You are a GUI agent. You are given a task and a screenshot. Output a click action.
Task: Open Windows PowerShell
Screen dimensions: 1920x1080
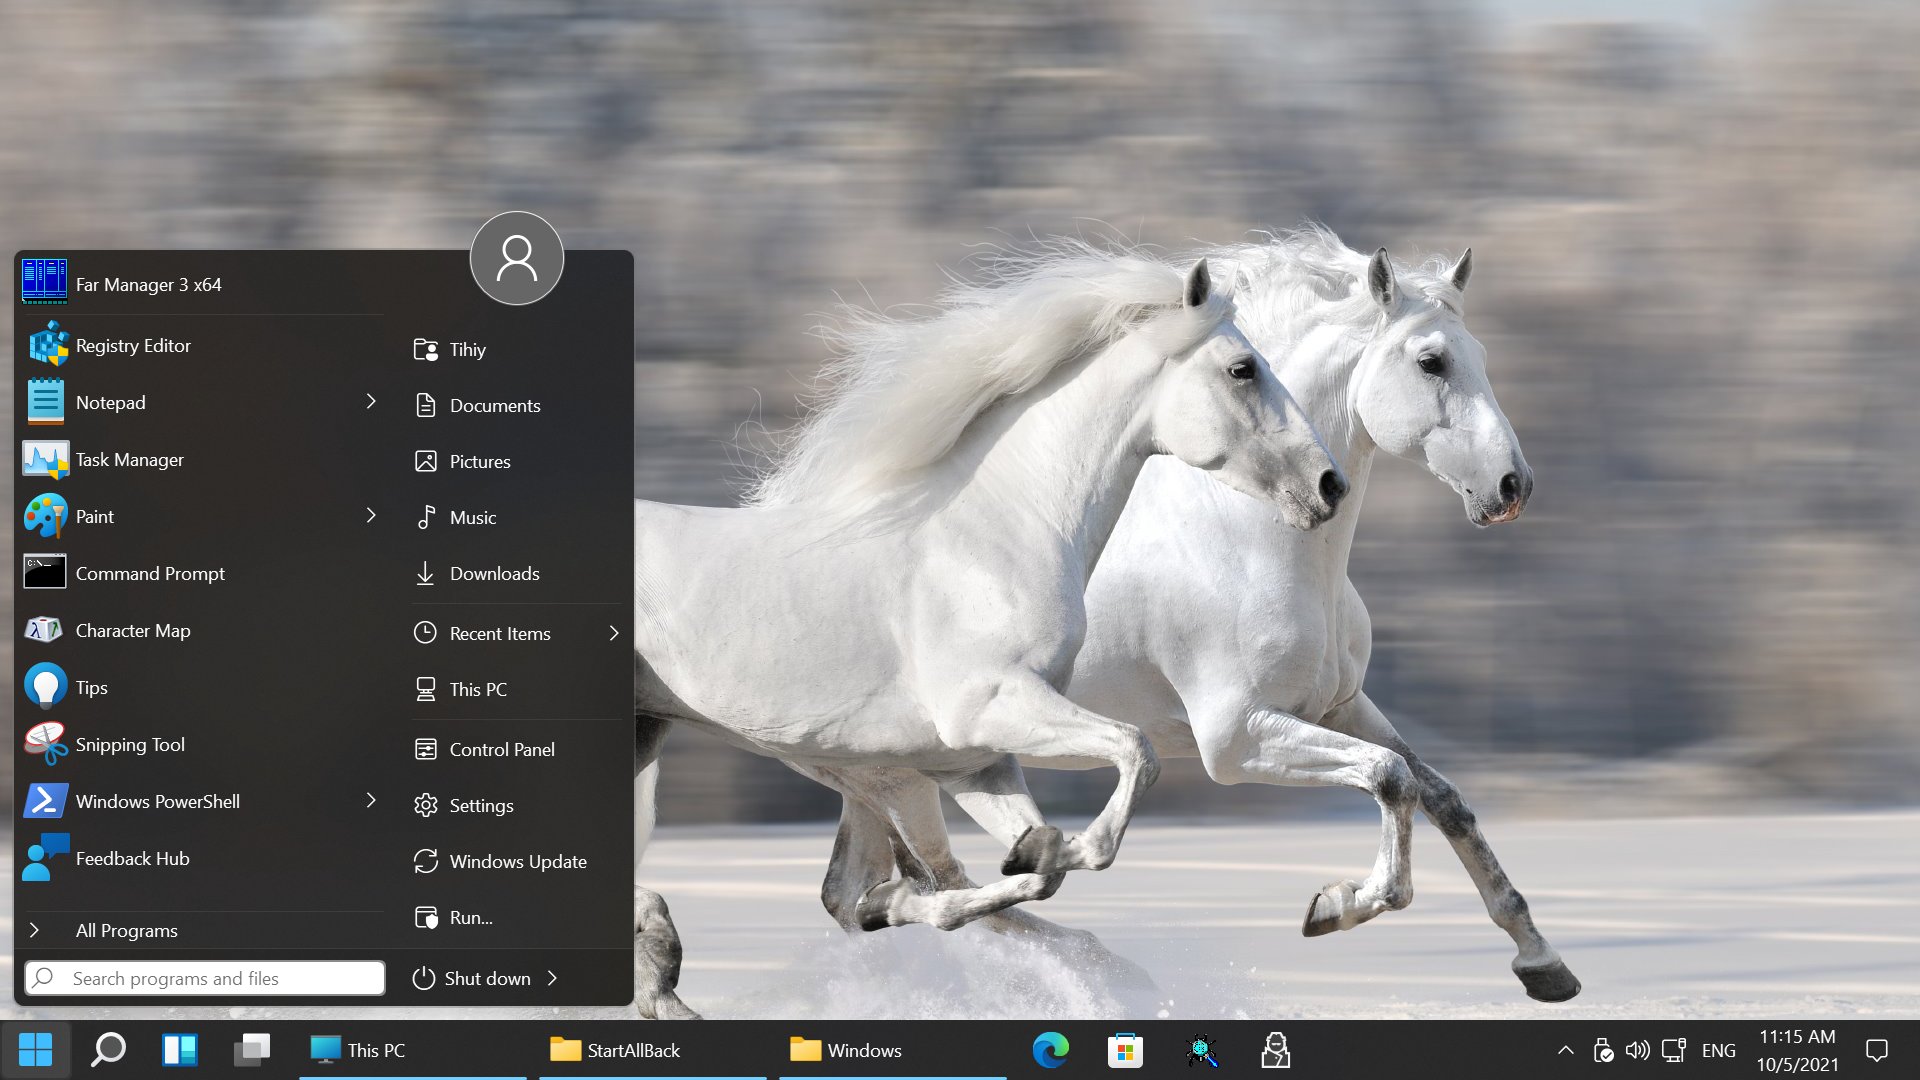coord(156,800)
